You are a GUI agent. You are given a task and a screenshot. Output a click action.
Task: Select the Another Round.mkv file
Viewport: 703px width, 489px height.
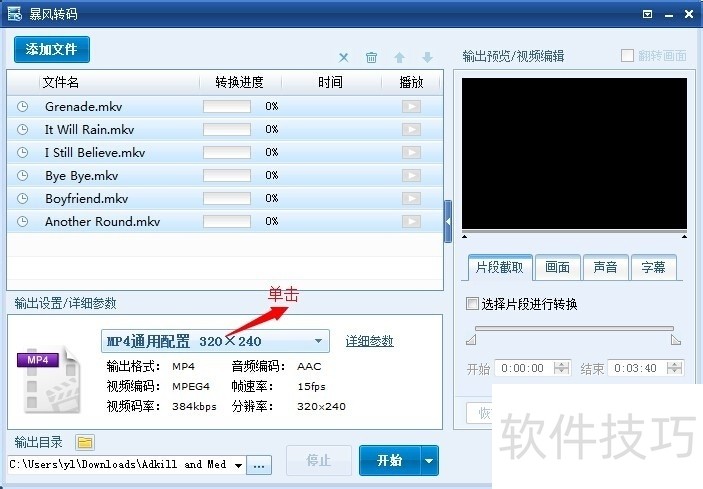click(225, 221)
